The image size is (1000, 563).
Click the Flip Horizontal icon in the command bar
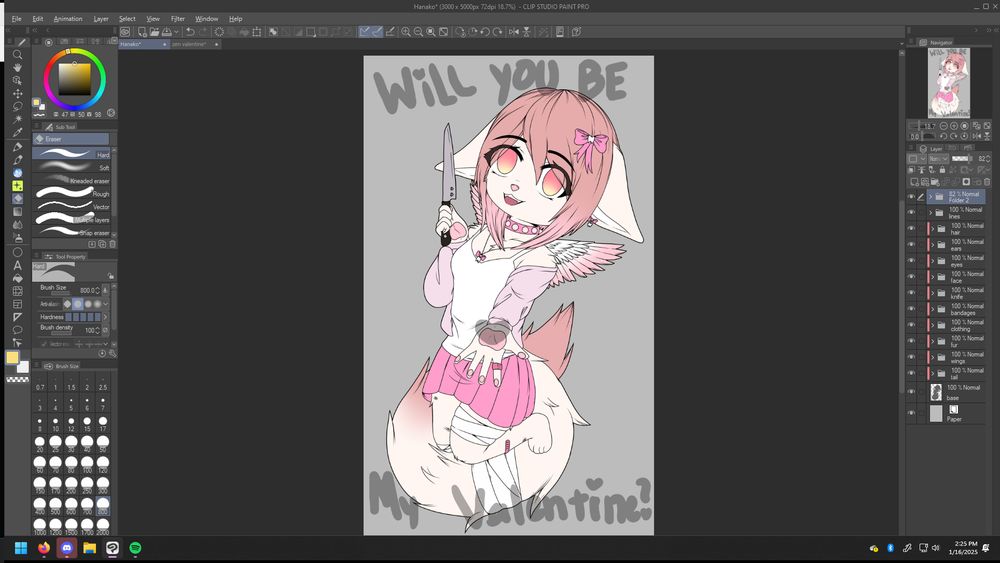pyautogui.click(x=513, y=32)
